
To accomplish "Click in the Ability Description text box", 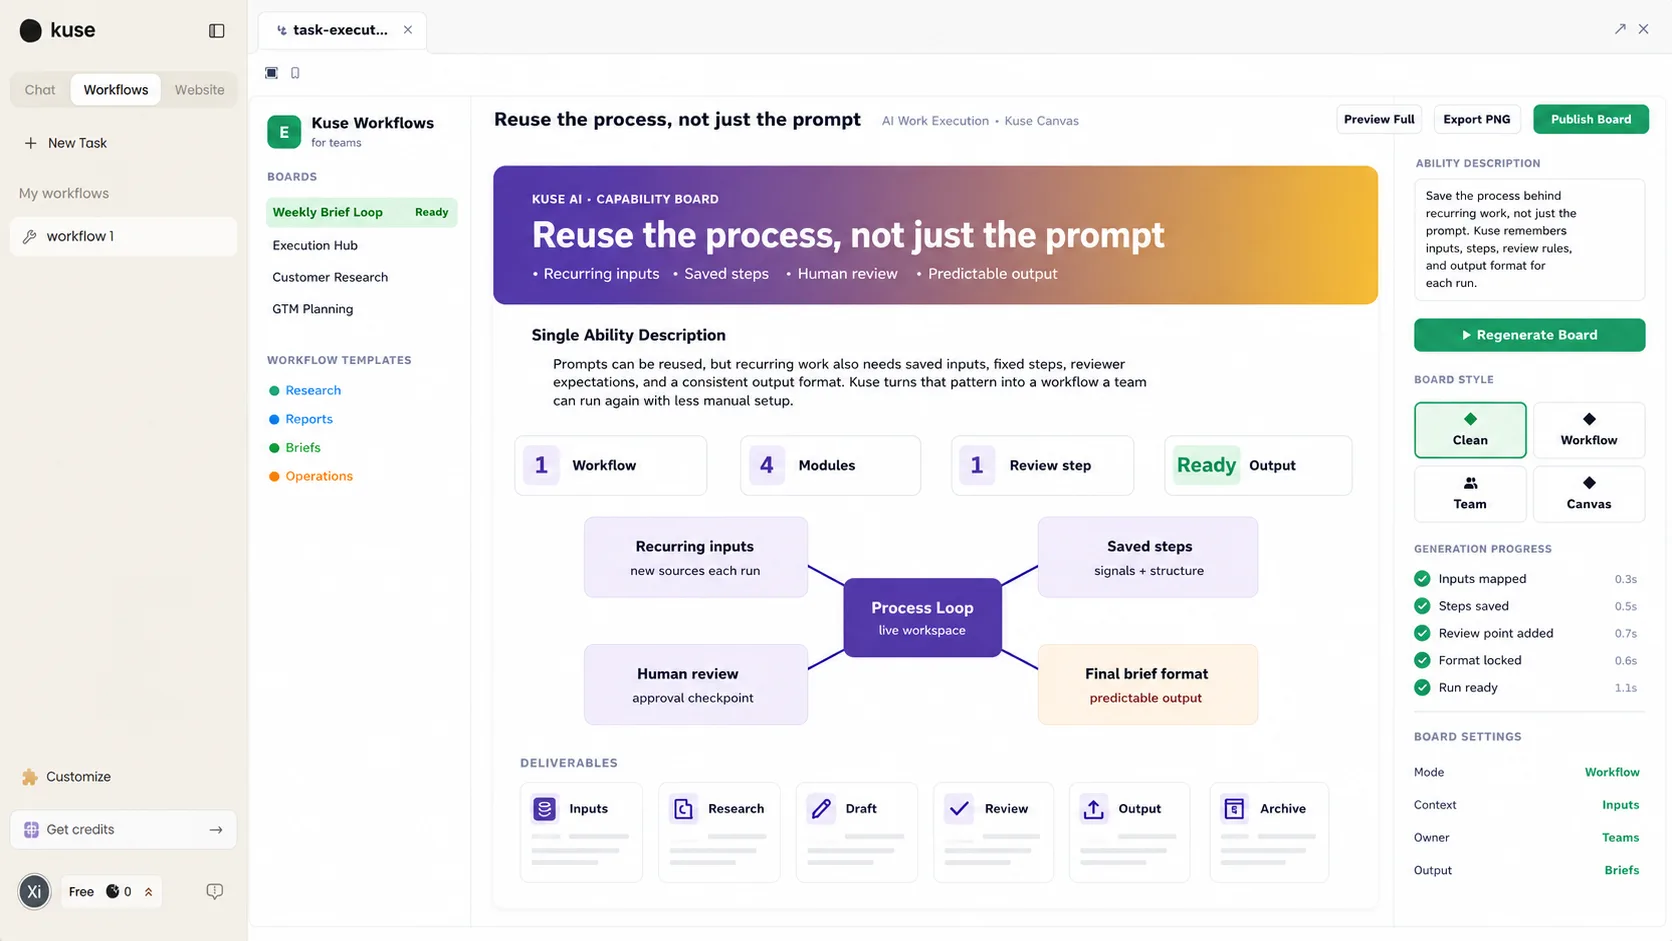I will tap(1529, 240).
